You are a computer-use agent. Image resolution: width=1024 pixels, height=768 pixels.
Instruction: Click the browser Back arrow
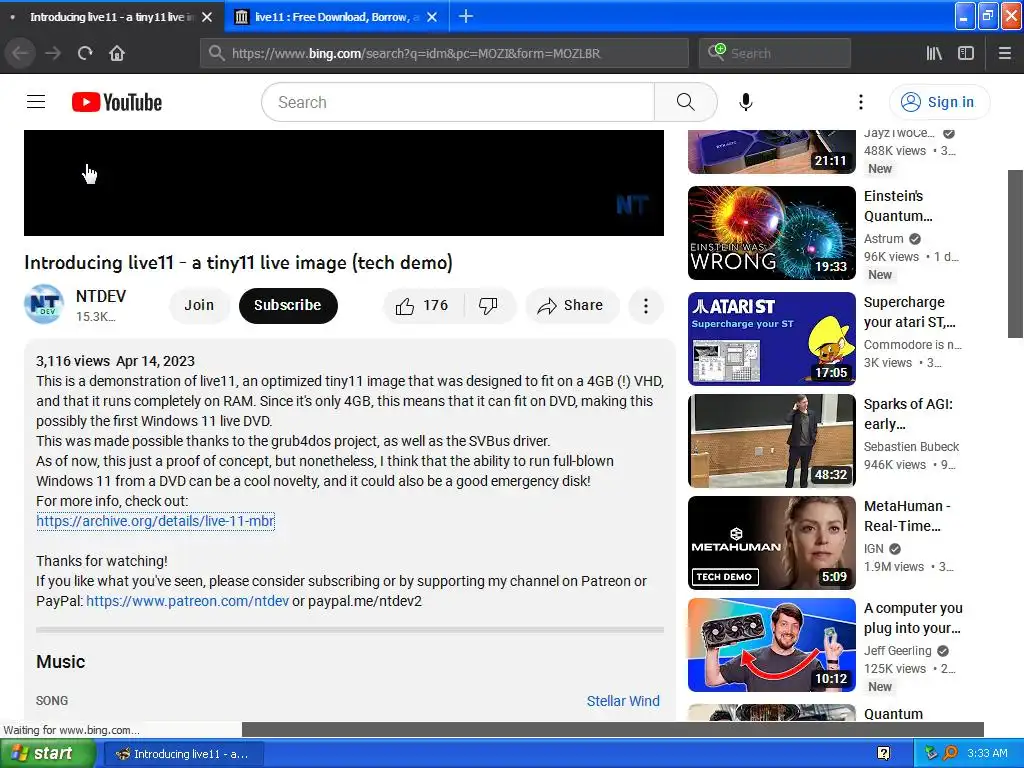tap(20, 53)
